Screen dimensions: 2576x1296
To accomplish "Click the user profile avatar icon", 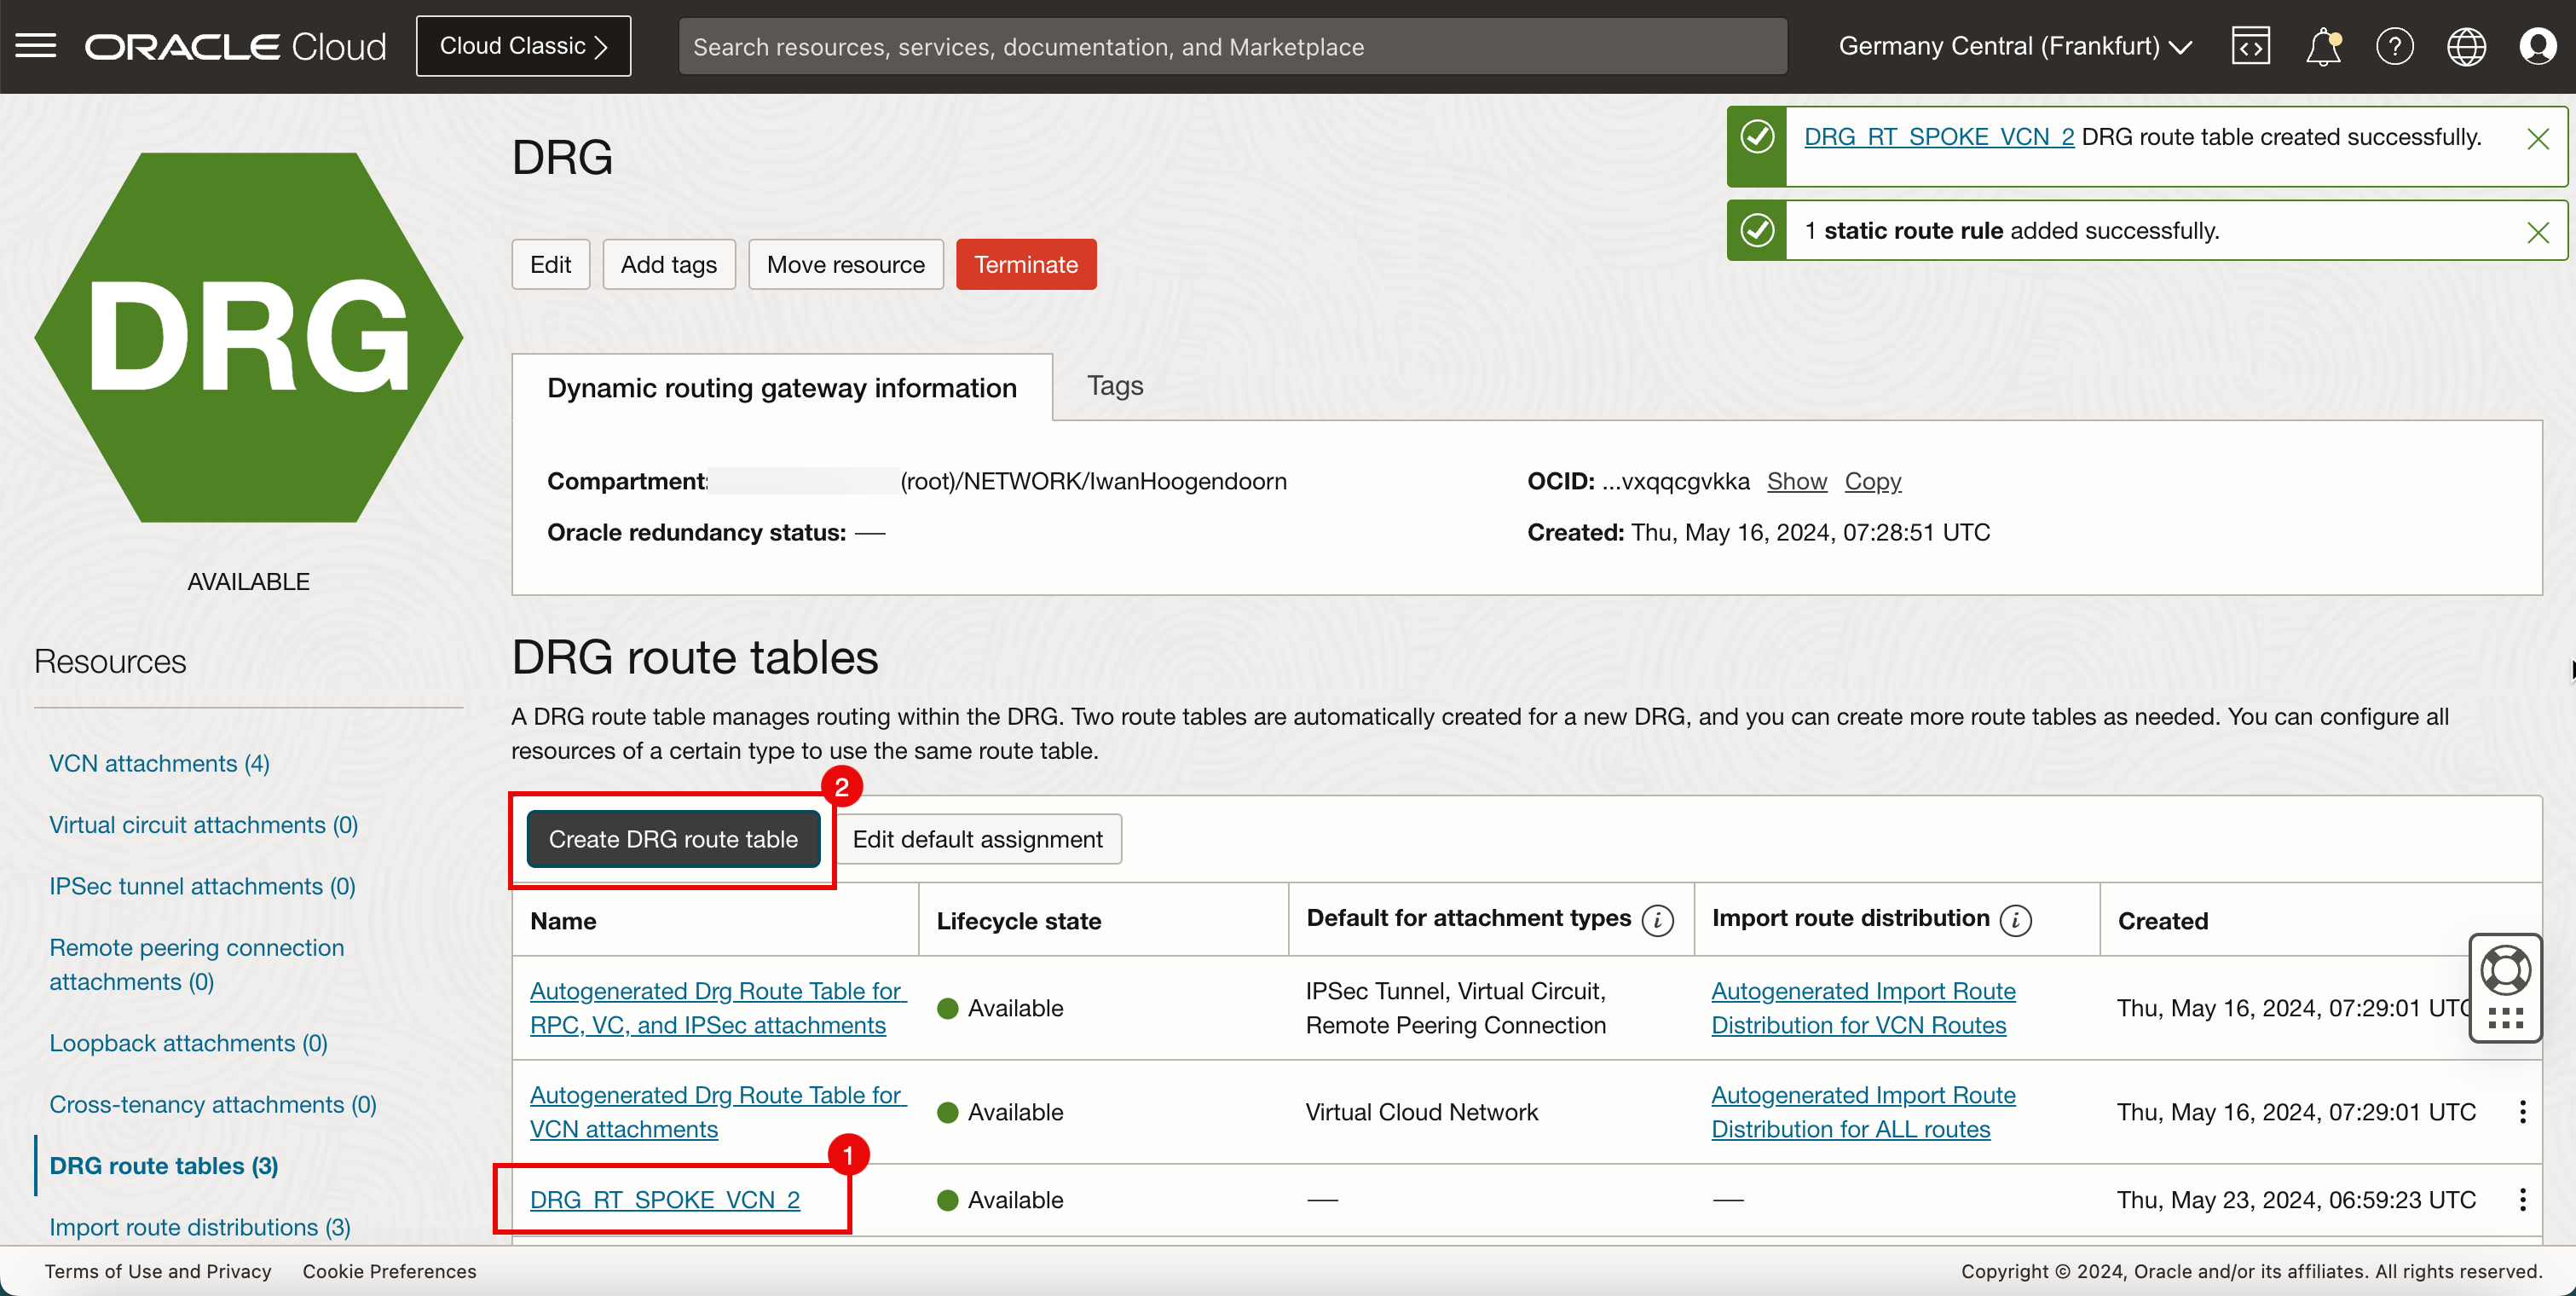I will pyautogui.click(x=2538, y=46).
